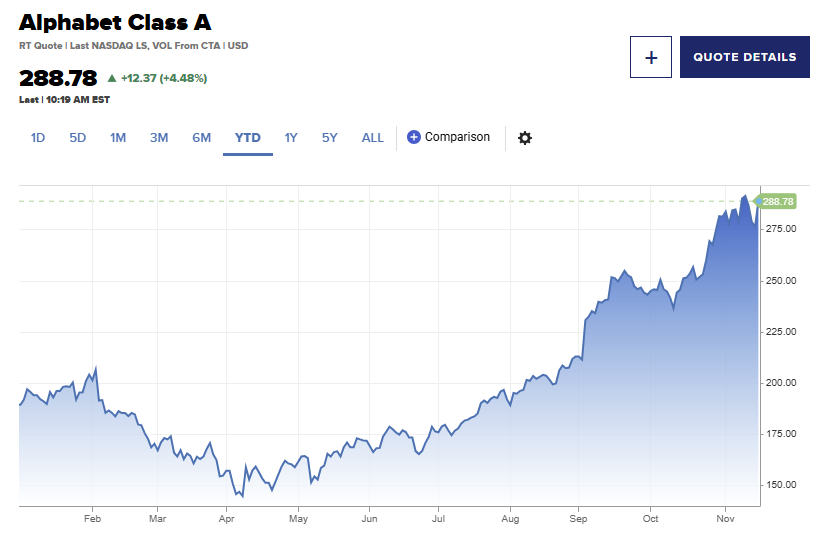Viewport: 833px width, 535px height.
Task: Click the Alphabet Class A title
Action: pos(115,22)
